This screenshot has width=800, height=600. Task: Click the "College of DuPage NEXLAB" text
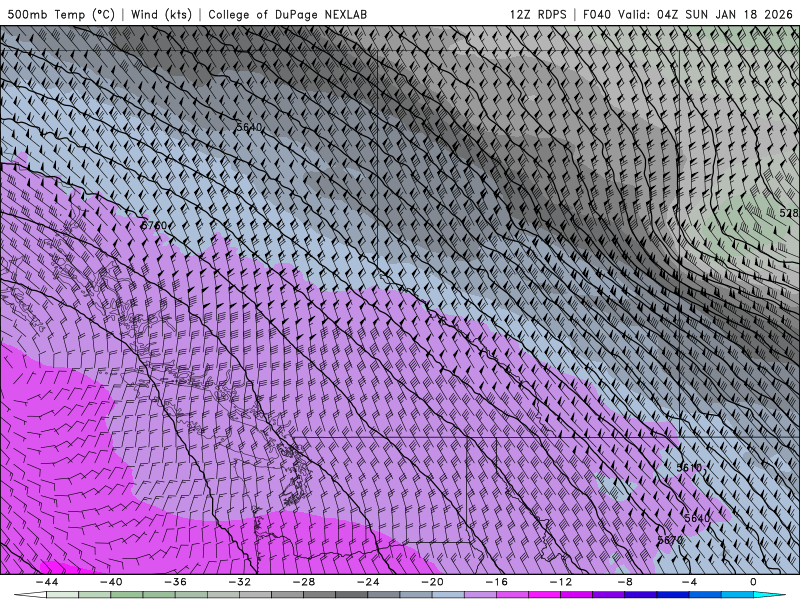[287, 14]
